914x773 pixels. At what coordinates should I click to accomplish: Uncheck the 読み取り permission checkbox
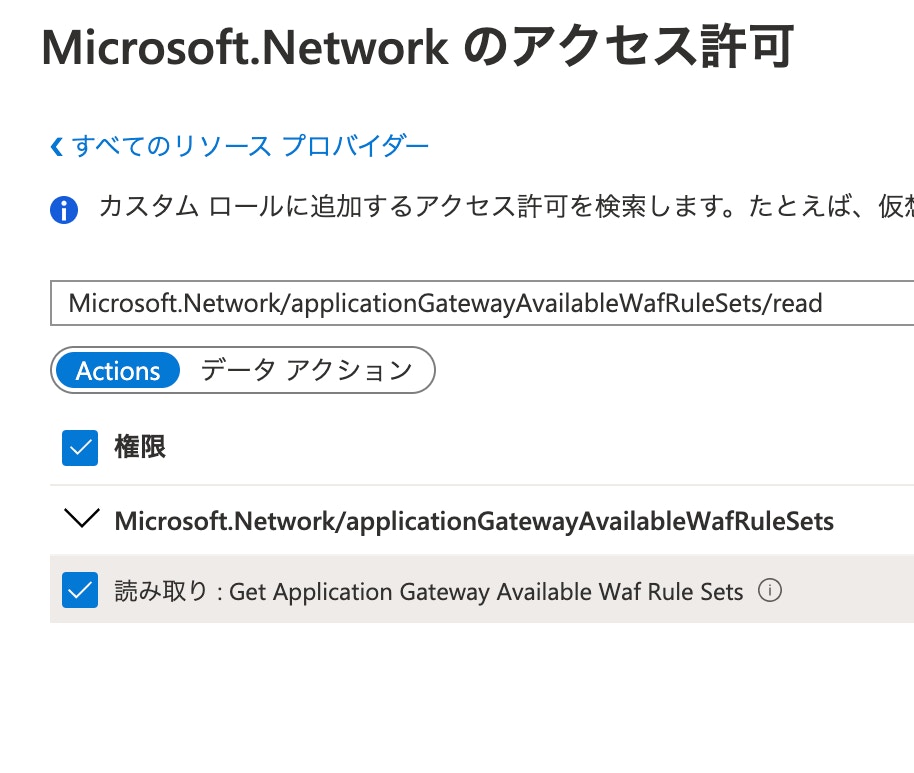pos(80,590)
